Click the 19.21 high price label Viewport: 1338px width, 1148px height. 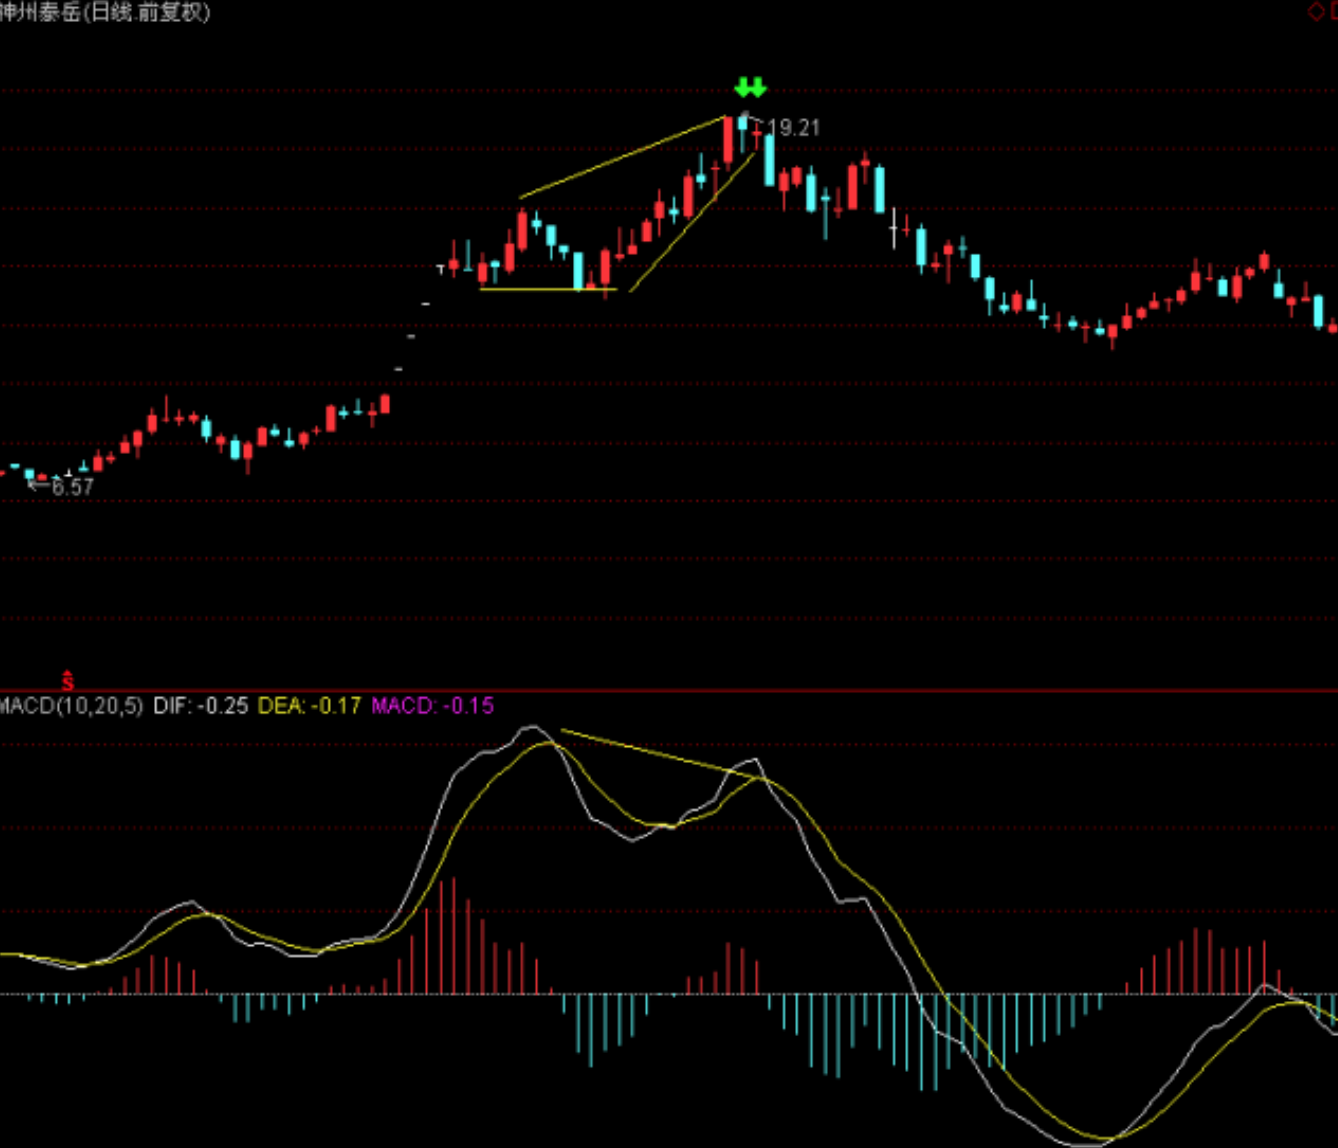pos(793,128)
